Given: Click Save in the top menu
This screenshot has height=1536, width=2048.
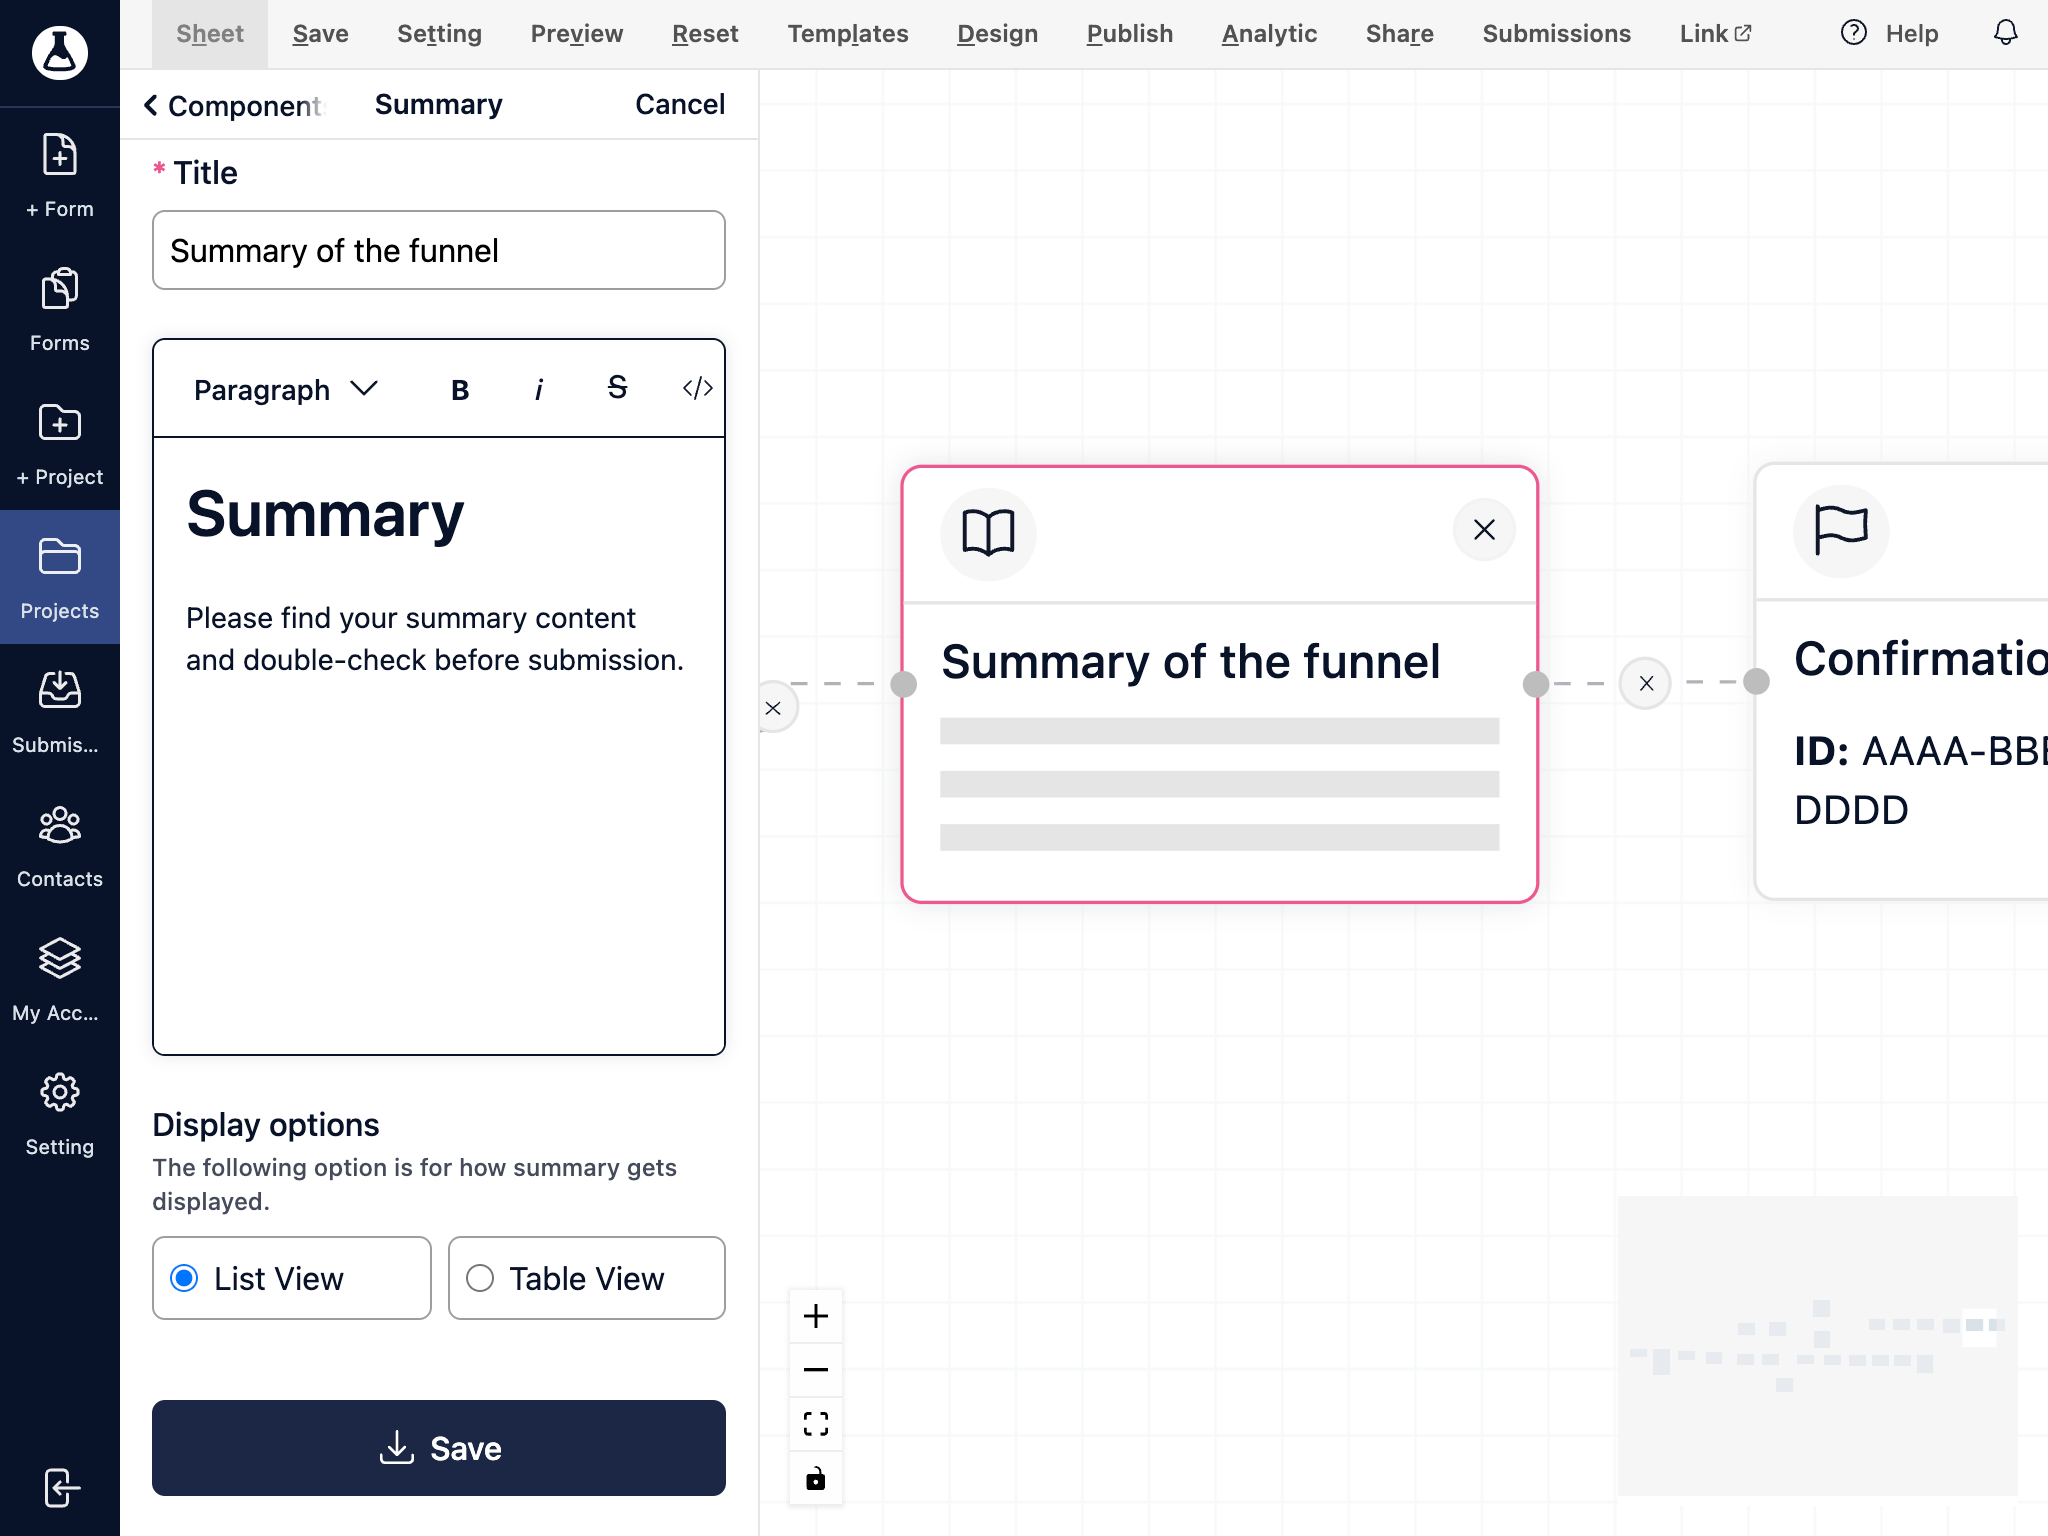Looking at the screenshot, I should [x=321, y=34].
